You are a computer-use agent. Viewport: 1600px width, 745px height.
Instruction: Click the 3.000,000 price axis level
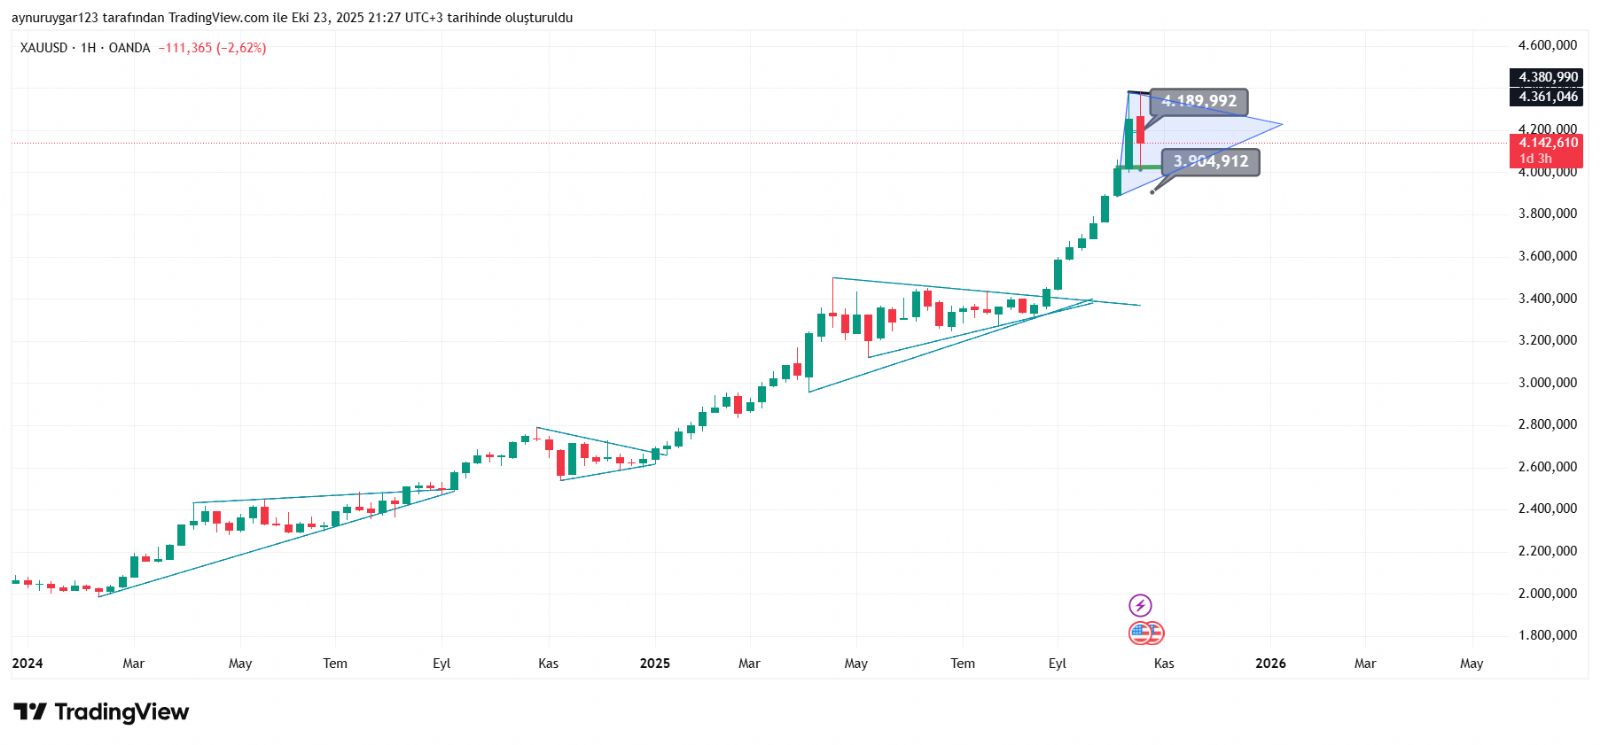(x=1547, y=383)
